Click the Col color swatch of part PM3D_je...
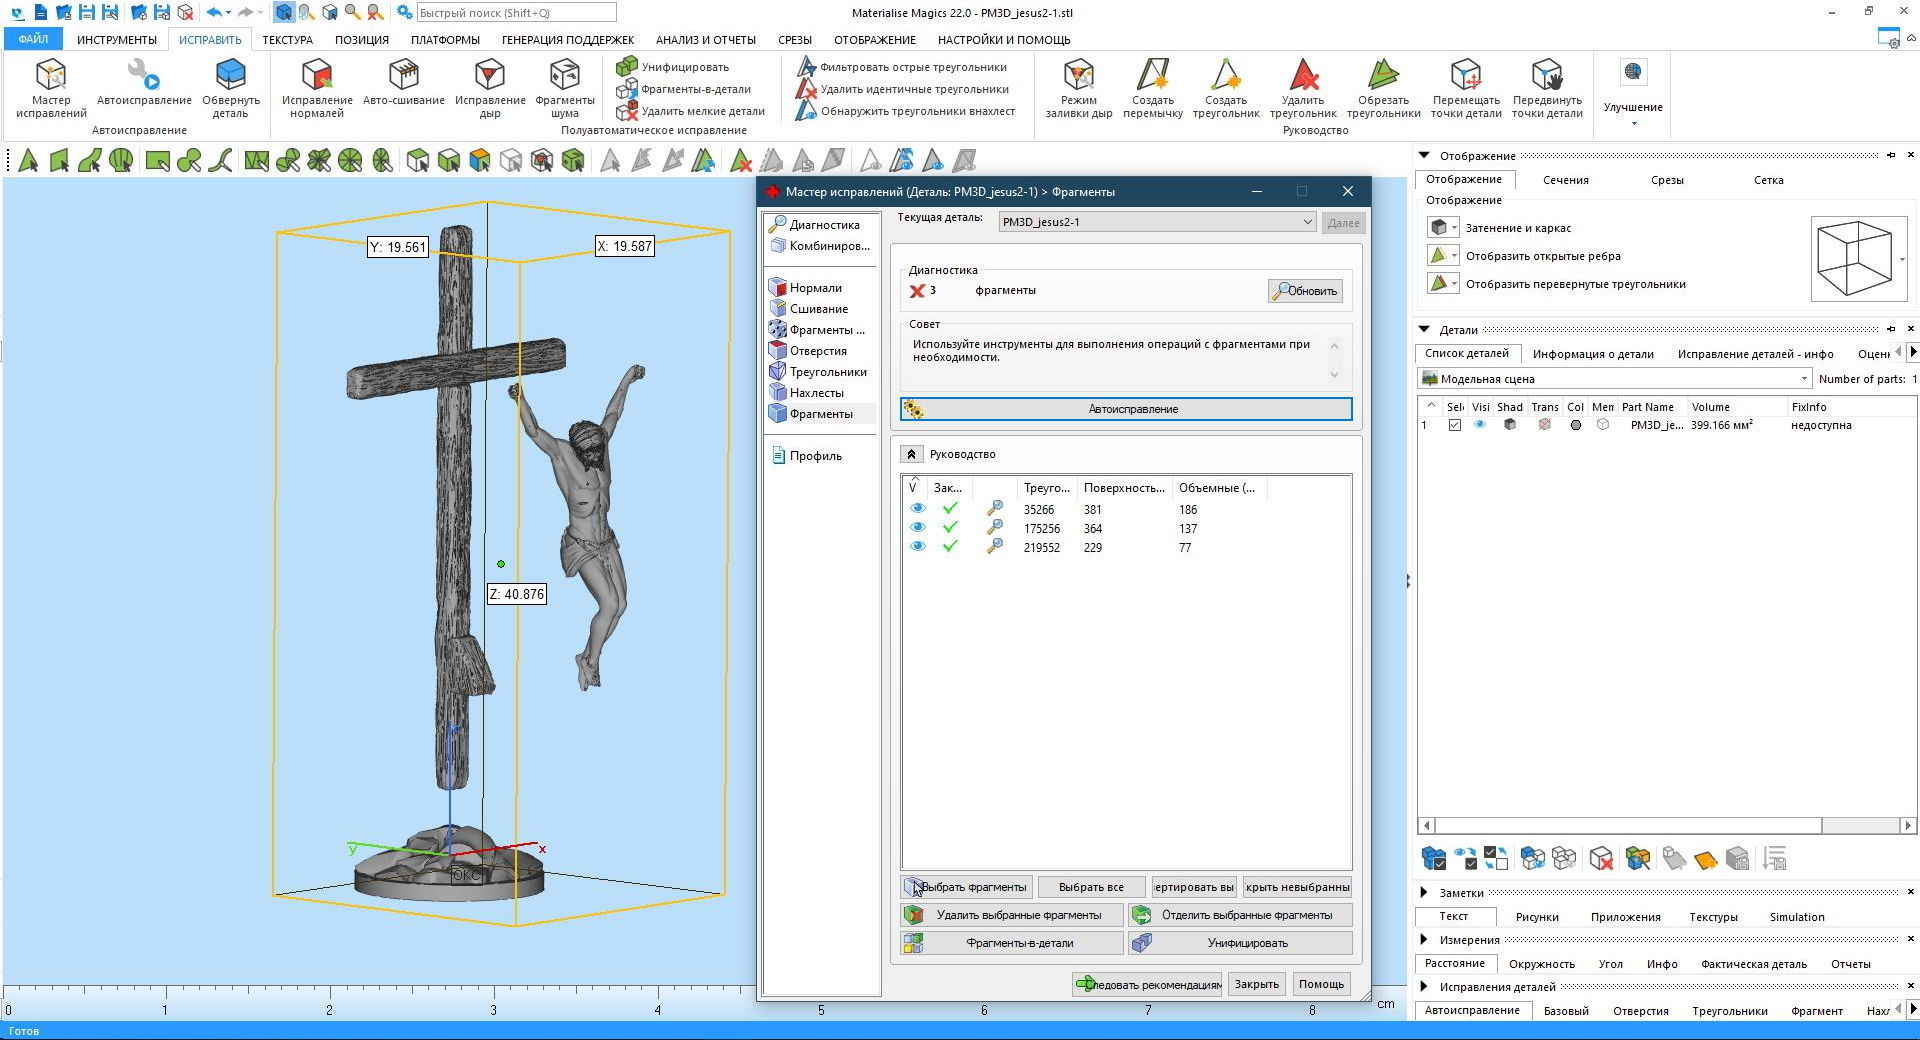Viewport: 1920px width, 1040px height. pos(1576,425)
